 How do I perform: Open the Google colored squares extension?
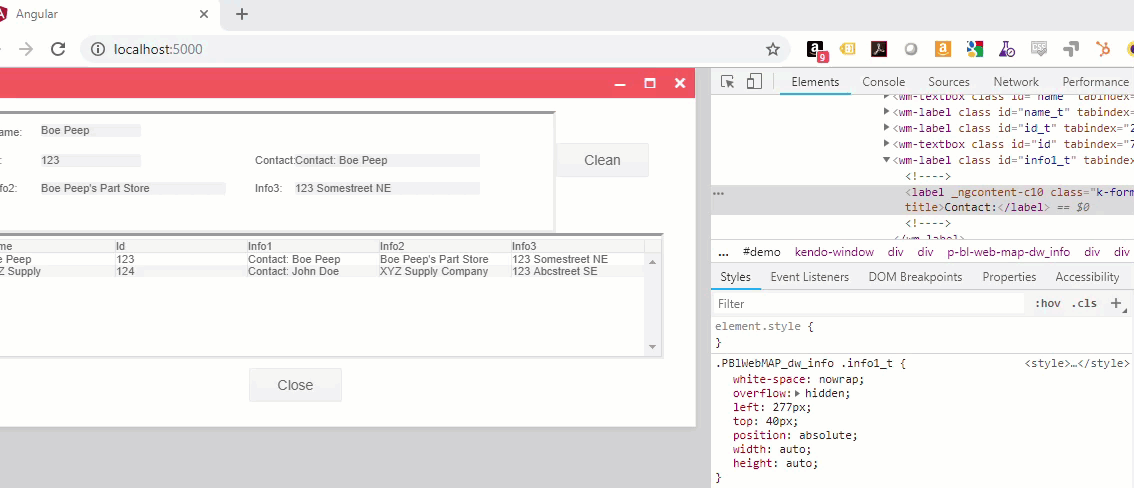[974, 49]
